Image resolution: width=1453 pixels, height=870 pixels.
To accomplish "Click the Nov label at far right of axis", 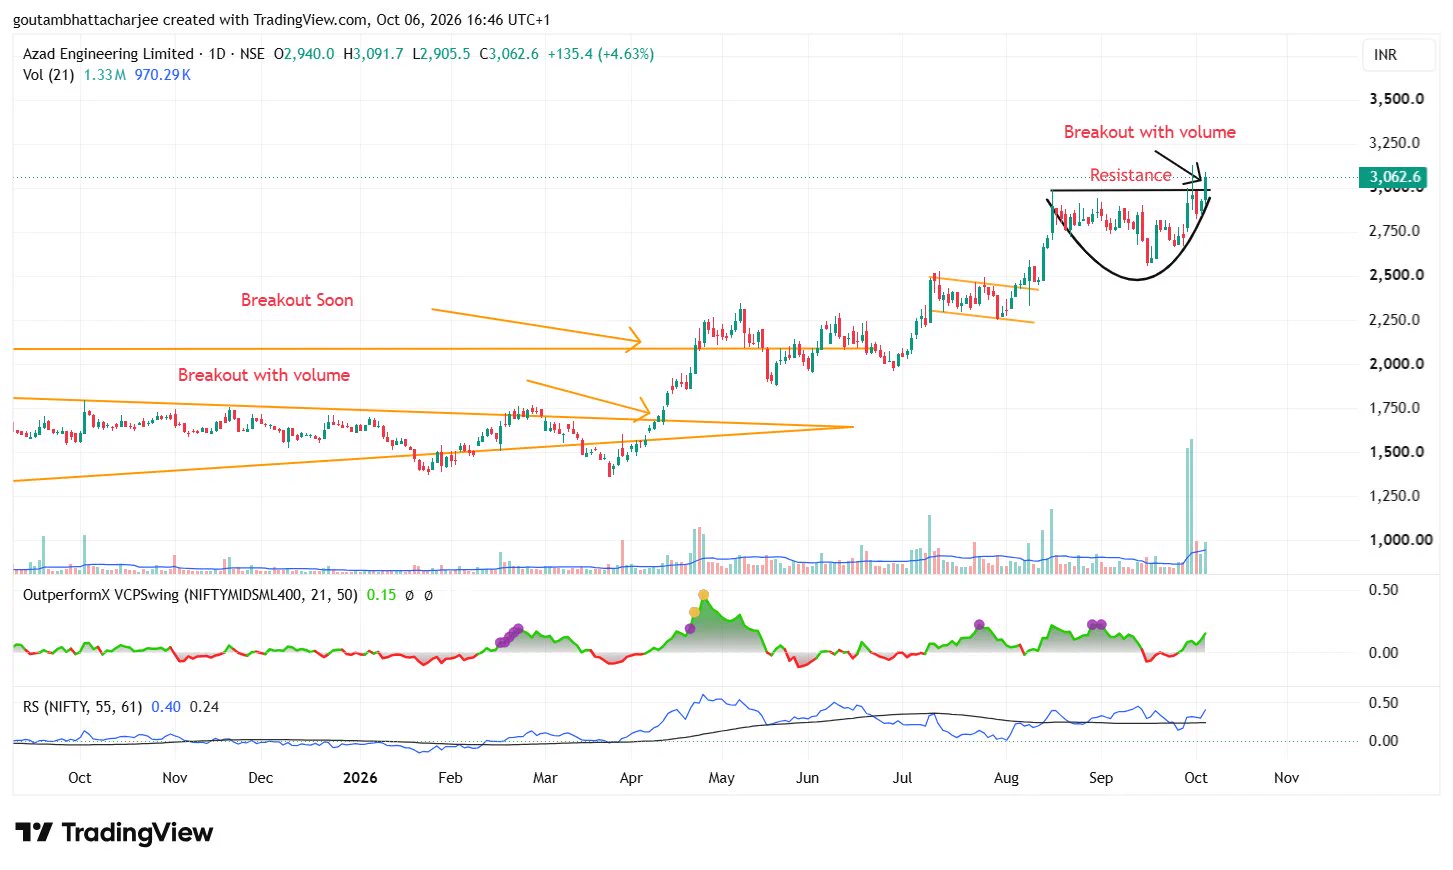I will pyautogui.click(x=1286, y=778).
